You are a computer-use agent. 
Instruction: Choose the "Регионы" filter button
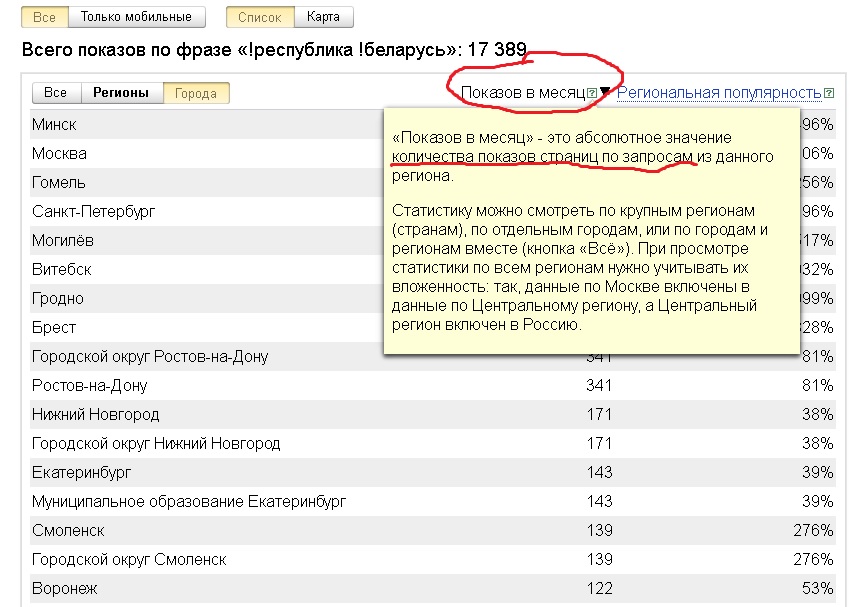(121, 93)
